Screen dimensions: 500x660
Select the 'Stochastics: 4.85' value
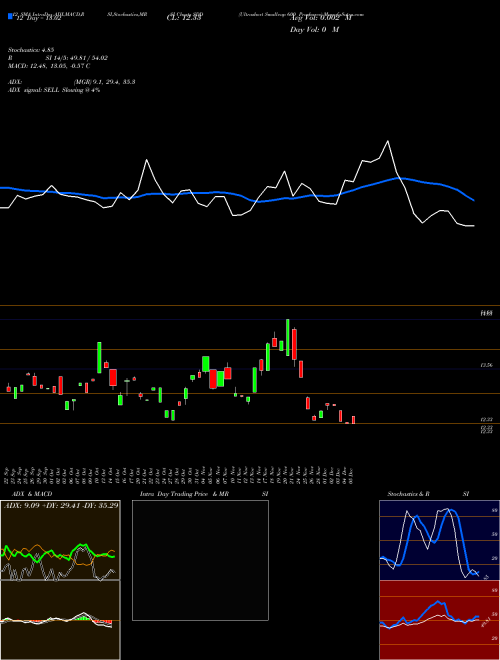tap(31, 50)
